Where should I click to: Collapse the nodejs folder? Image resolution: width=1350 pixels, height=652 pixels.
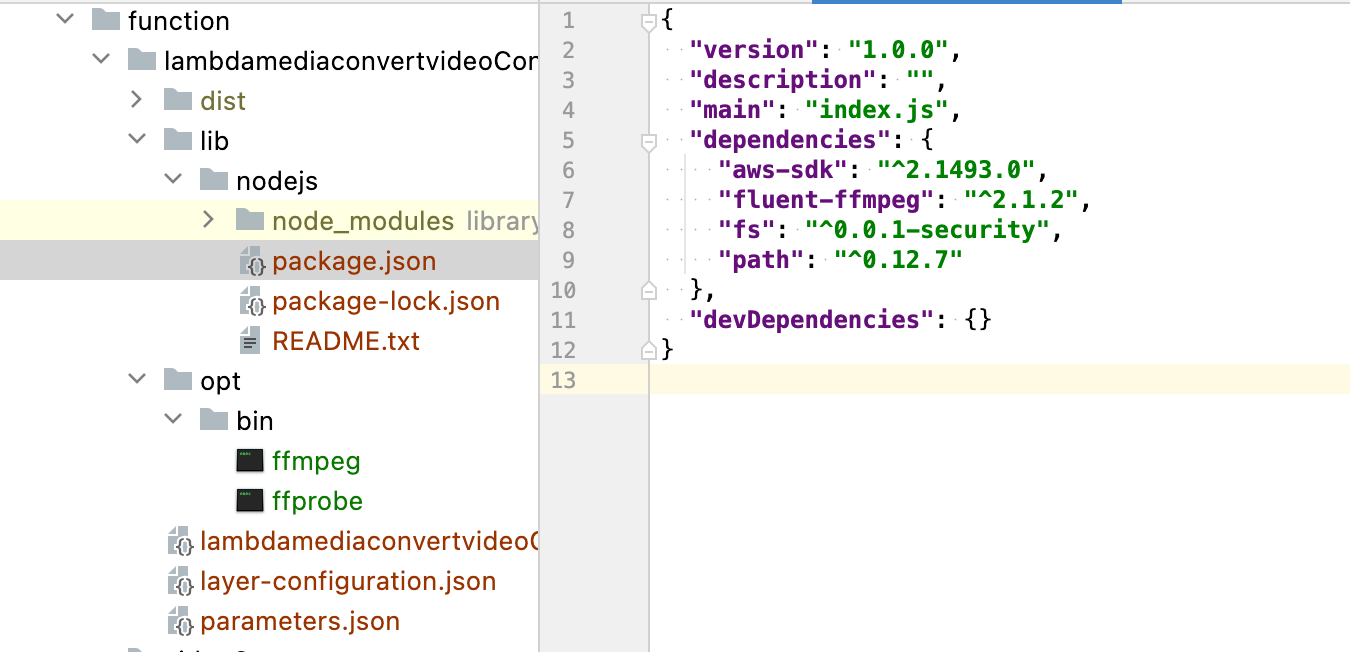[x=172, y=180]
